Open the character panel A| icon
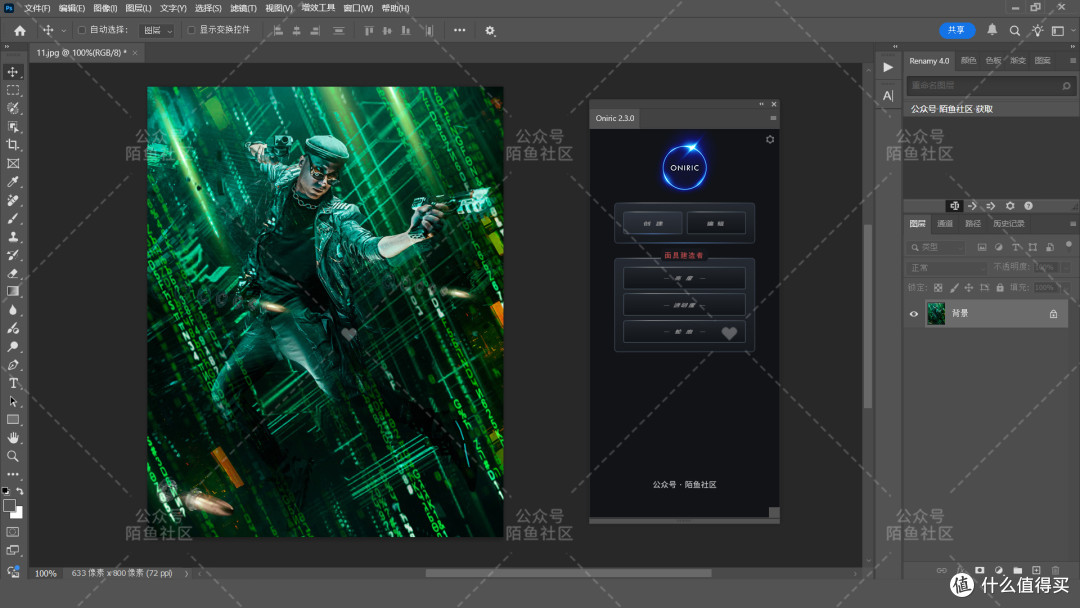Viewport: 1080px width, 608px height. click(x=888, y=96)
